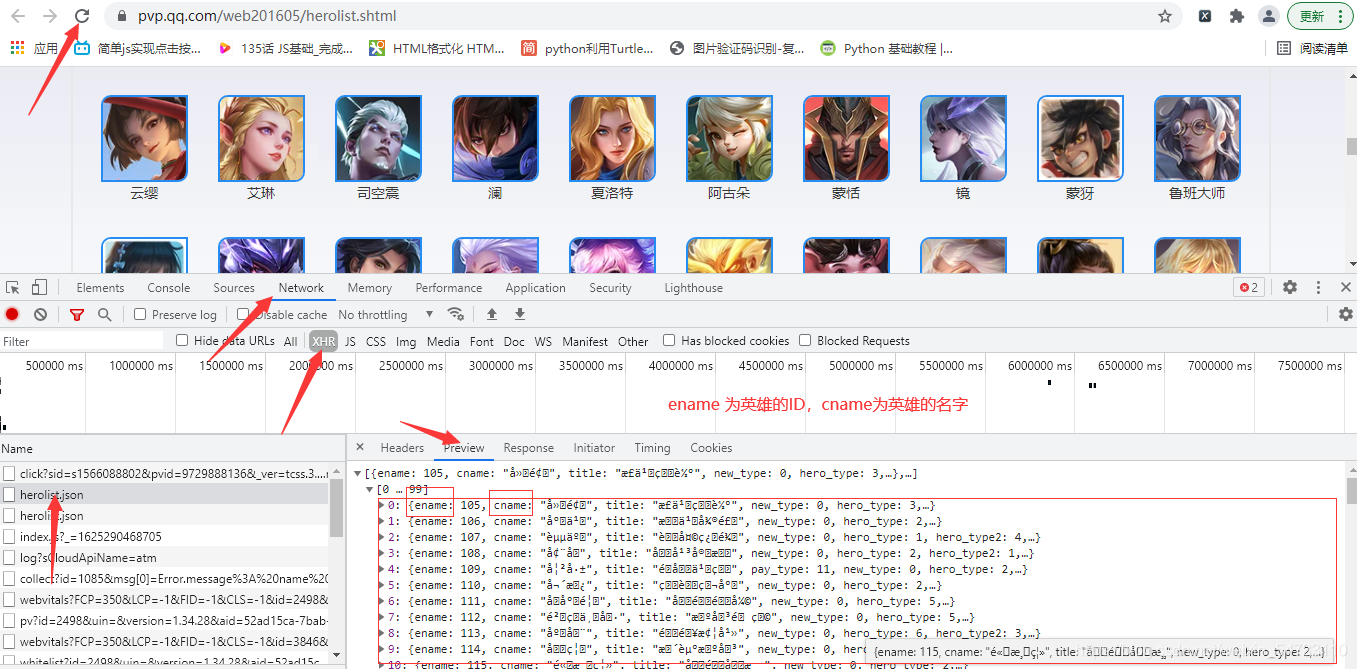The height and width of the screenshot is (669, 1357).
Task: Open network search magnifier
Action: (x=104, y=314)
